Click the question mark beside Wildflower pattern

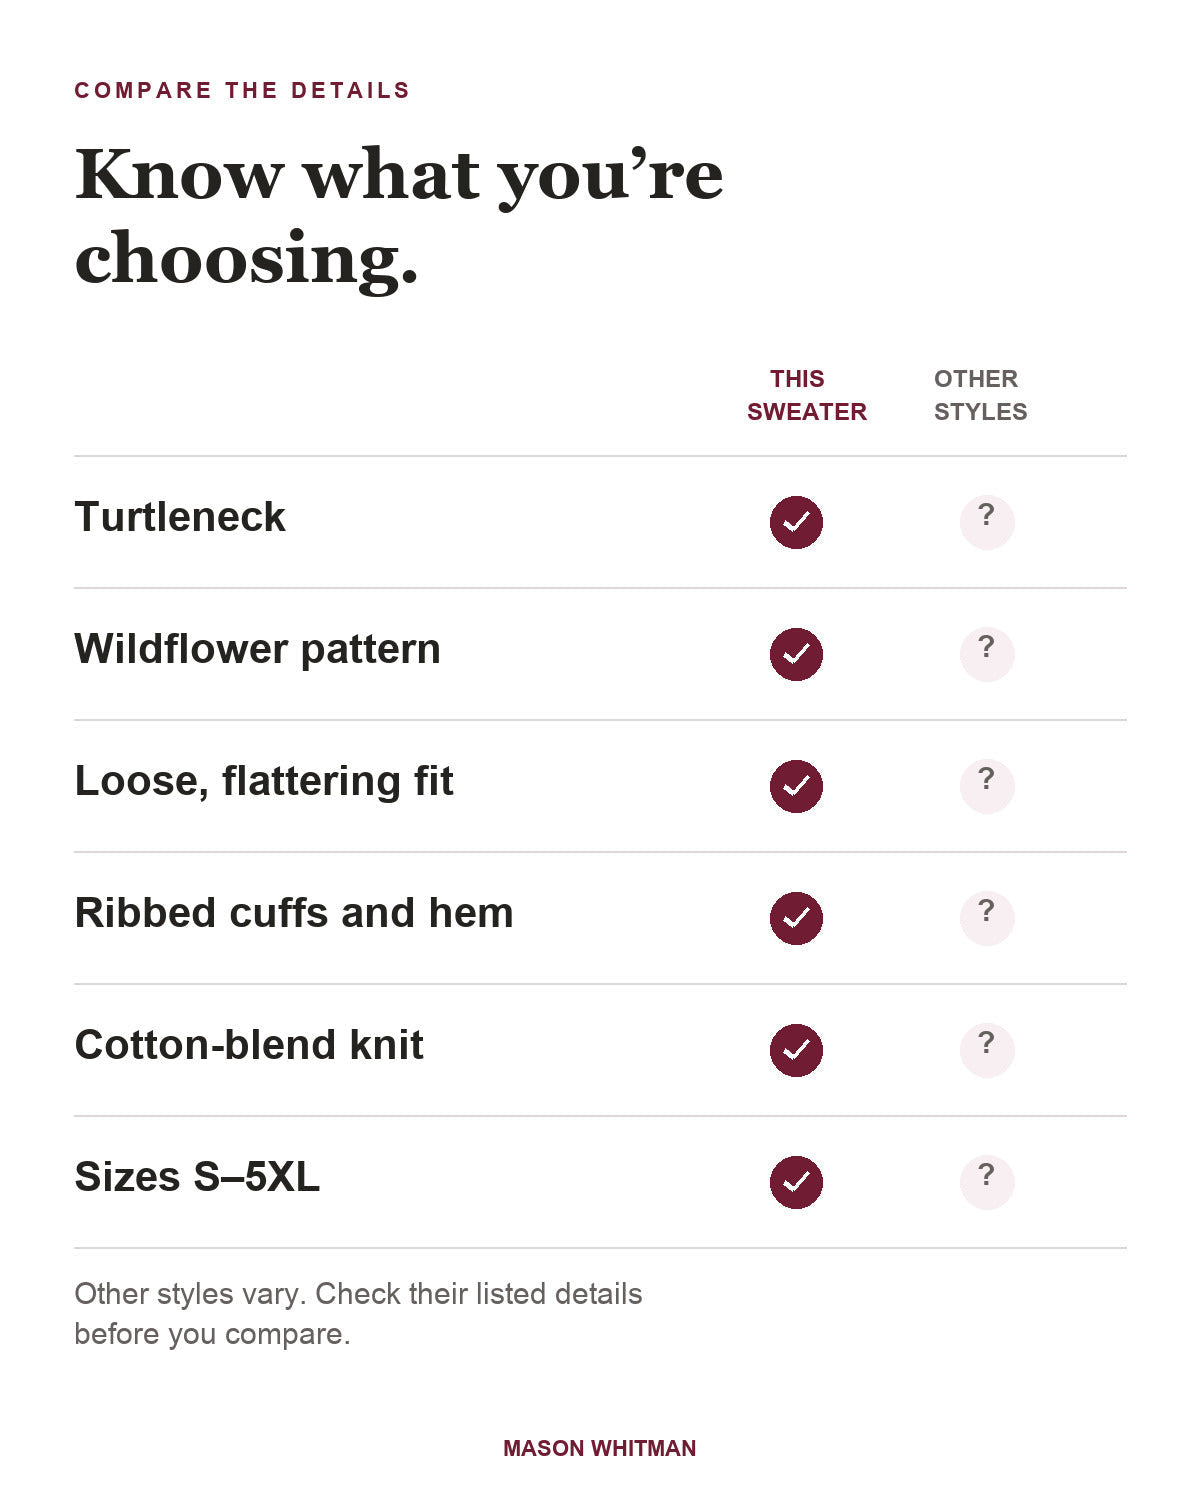point(987,654)
